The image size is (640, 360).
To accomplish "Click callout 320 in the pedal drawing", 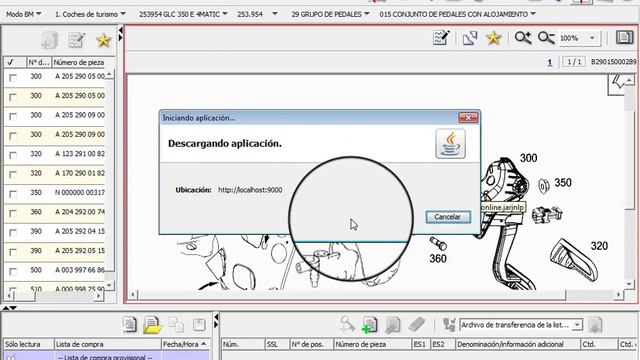I will tap(599, 246).
